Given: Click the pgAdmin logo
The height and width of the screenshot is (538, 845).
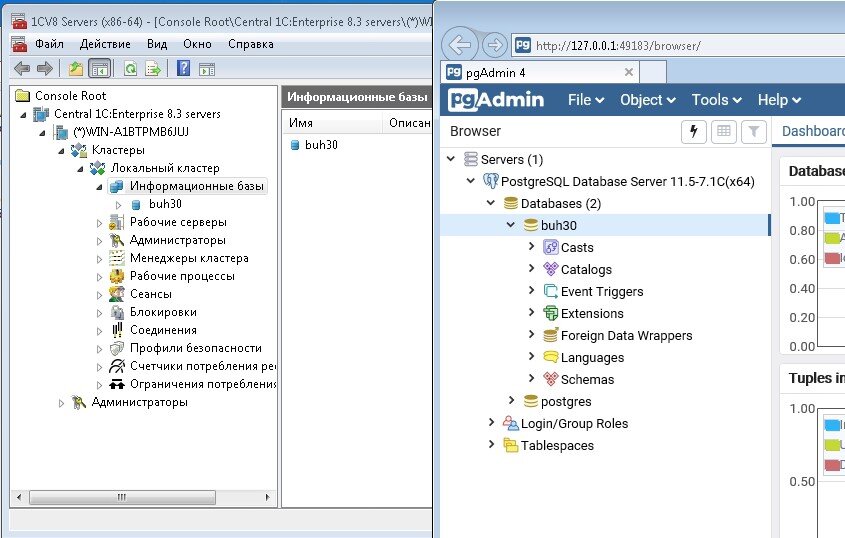Looking at the screenshot, I should (496, 100).
